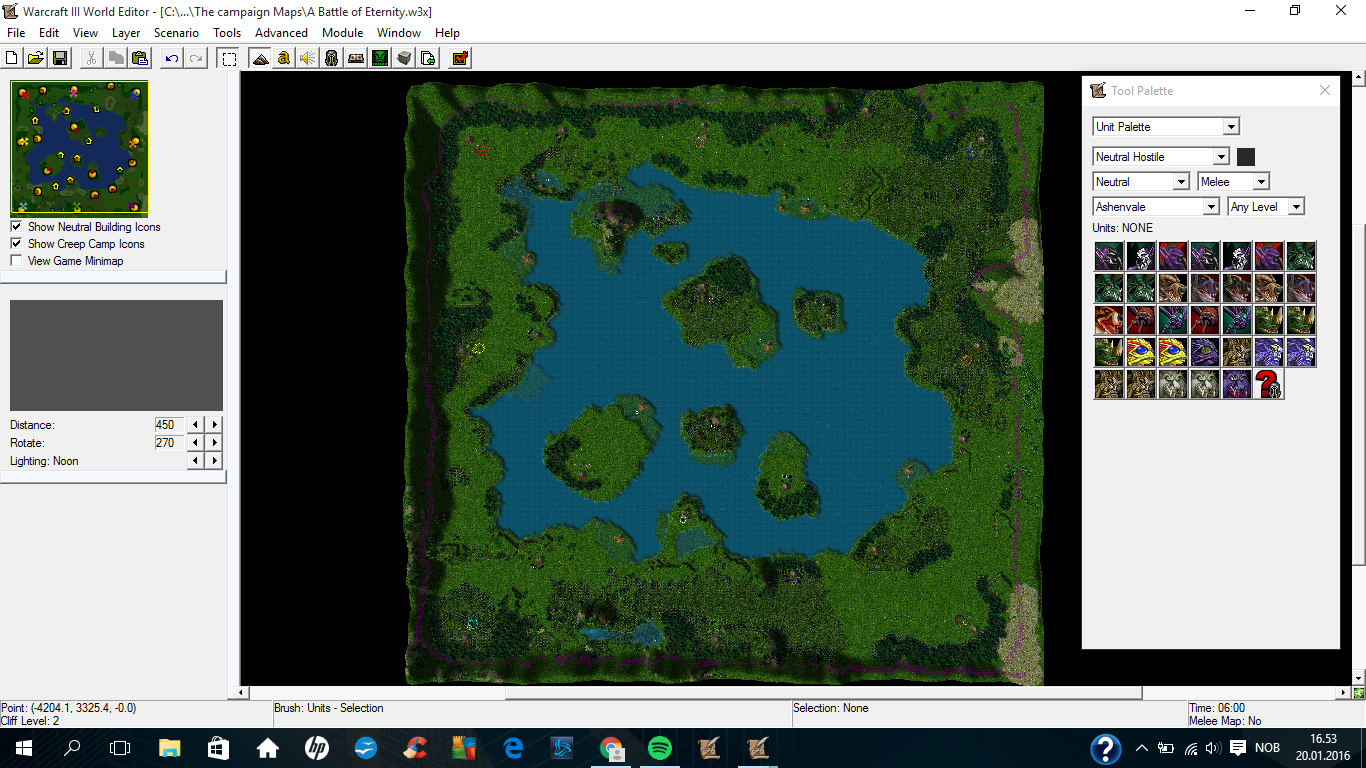The width and height of the screenshot is (1366, 768).
Task: Select the orange roaring beast unit icon
Action: [1109, 320]
